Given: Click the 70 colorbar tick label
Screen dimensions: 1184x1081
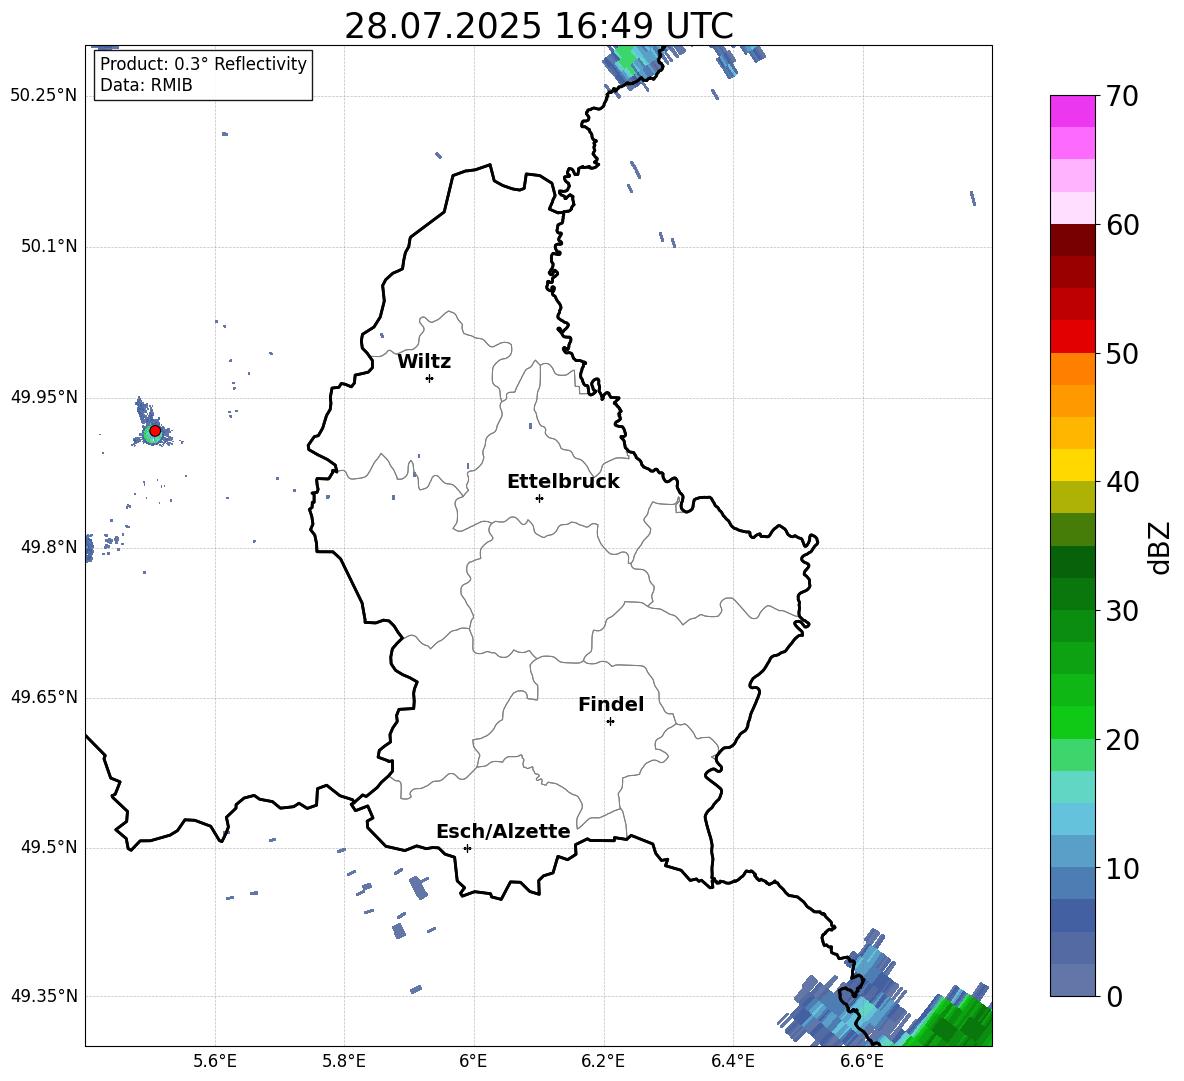Looking at the screenshot, I should (1122, 97).
